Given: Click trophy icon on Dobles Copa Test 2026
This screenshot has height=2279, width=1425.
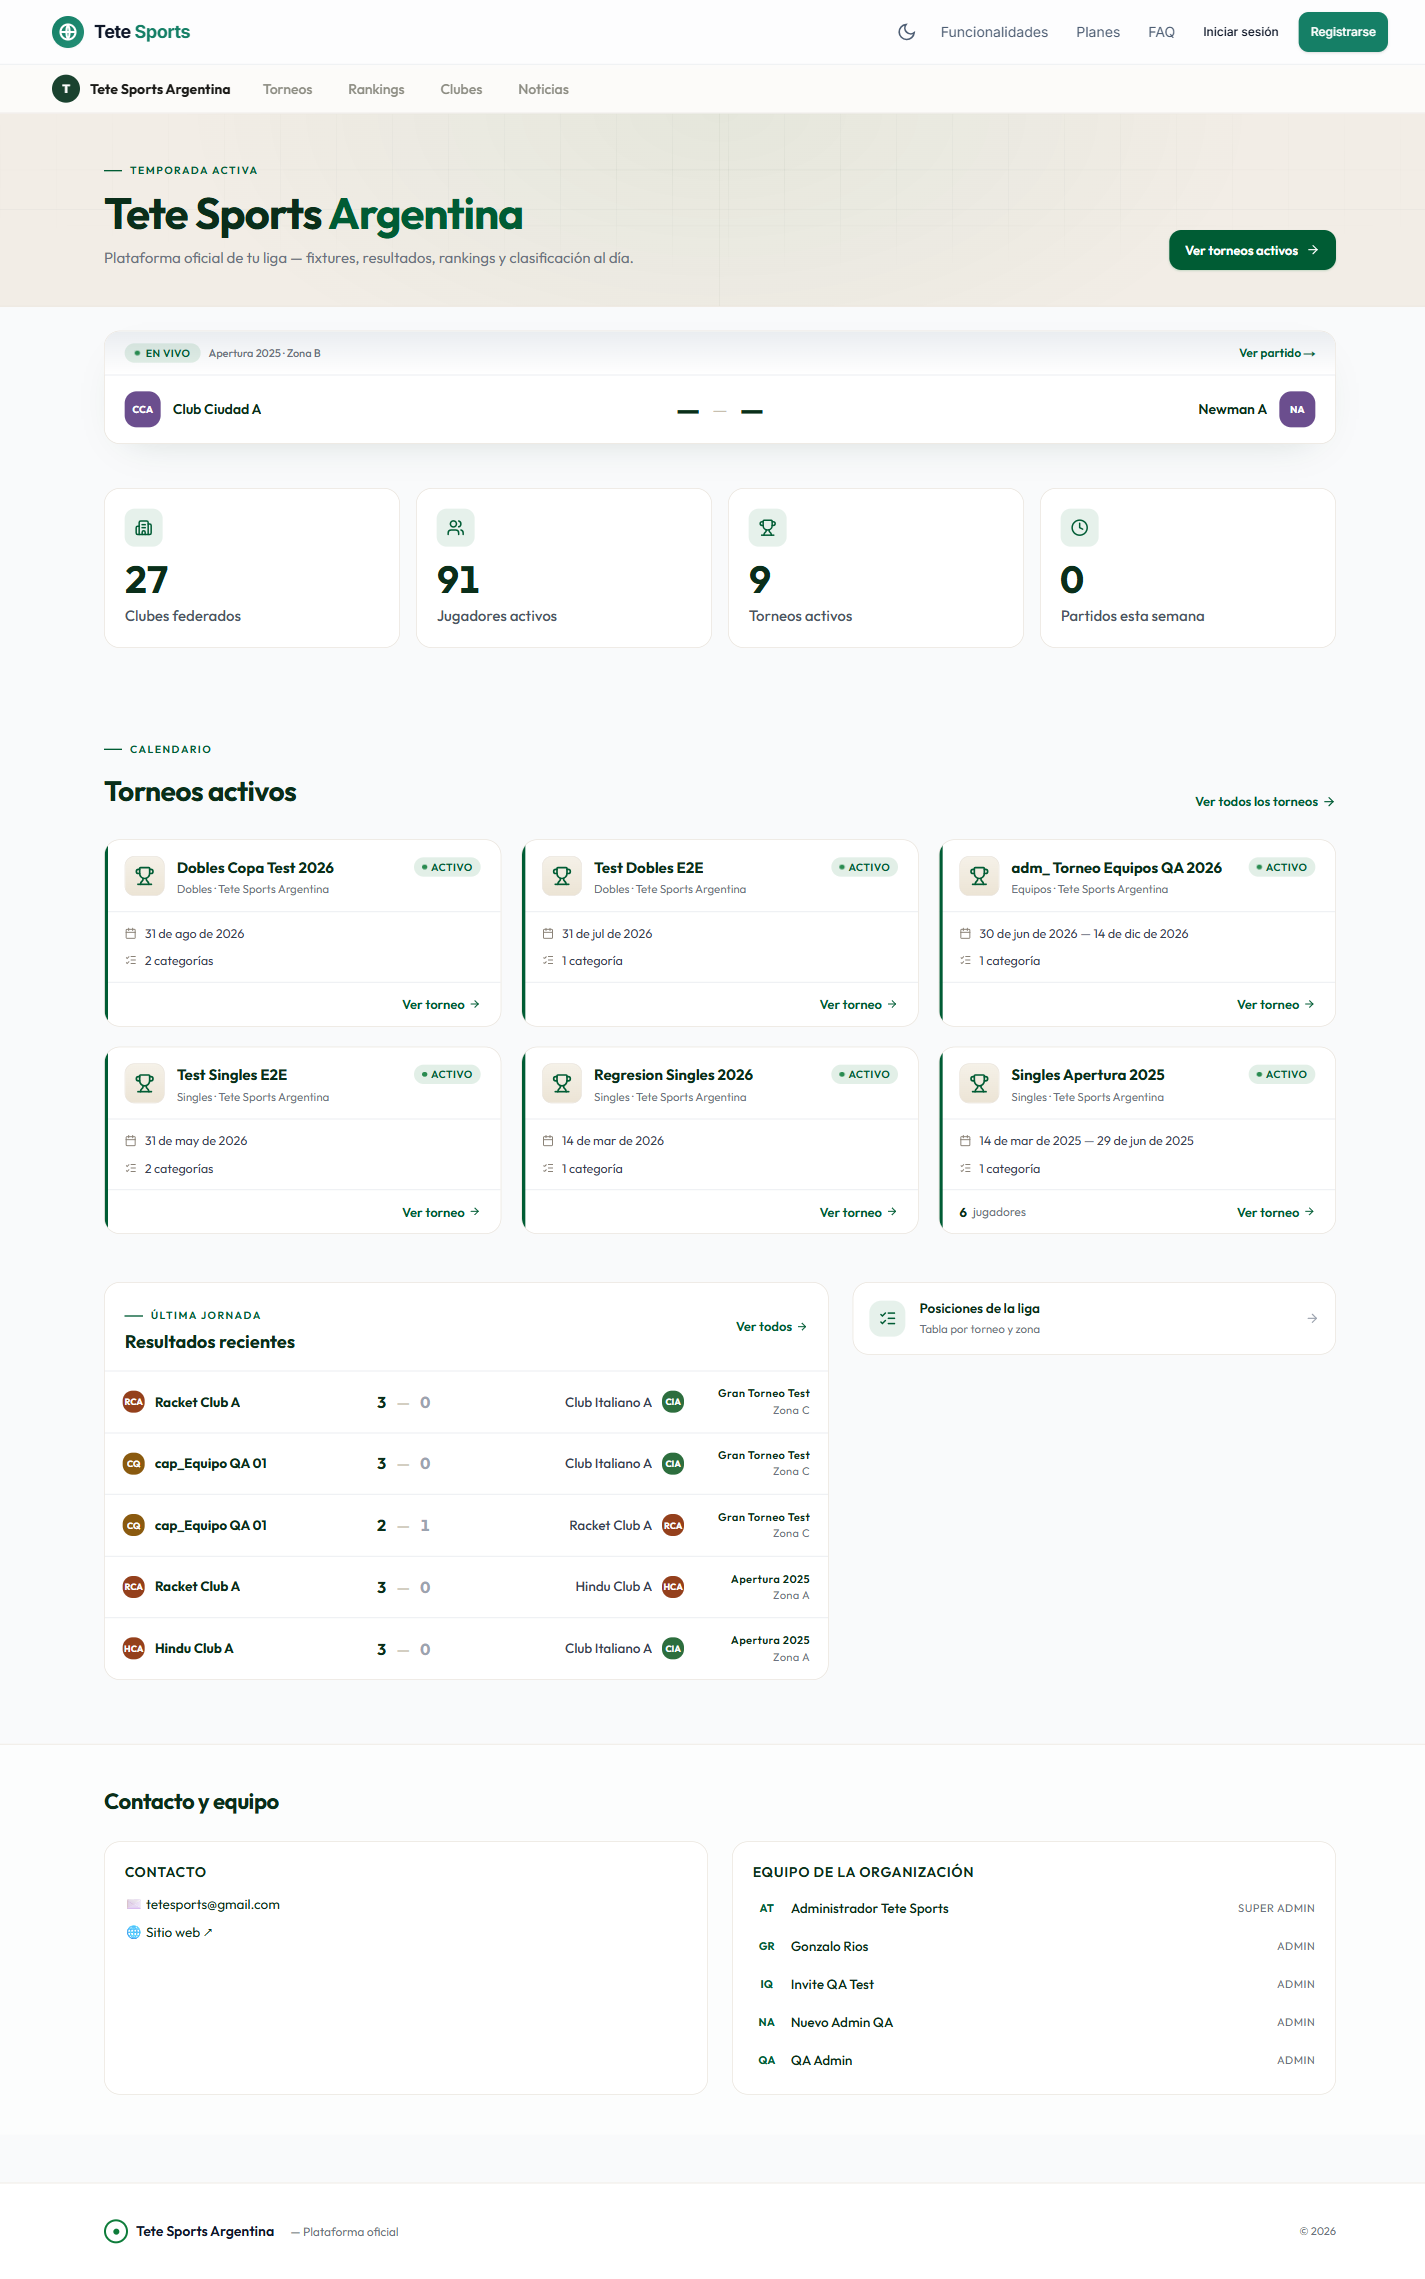Looking at the screenshot, I should coord(144,877).
